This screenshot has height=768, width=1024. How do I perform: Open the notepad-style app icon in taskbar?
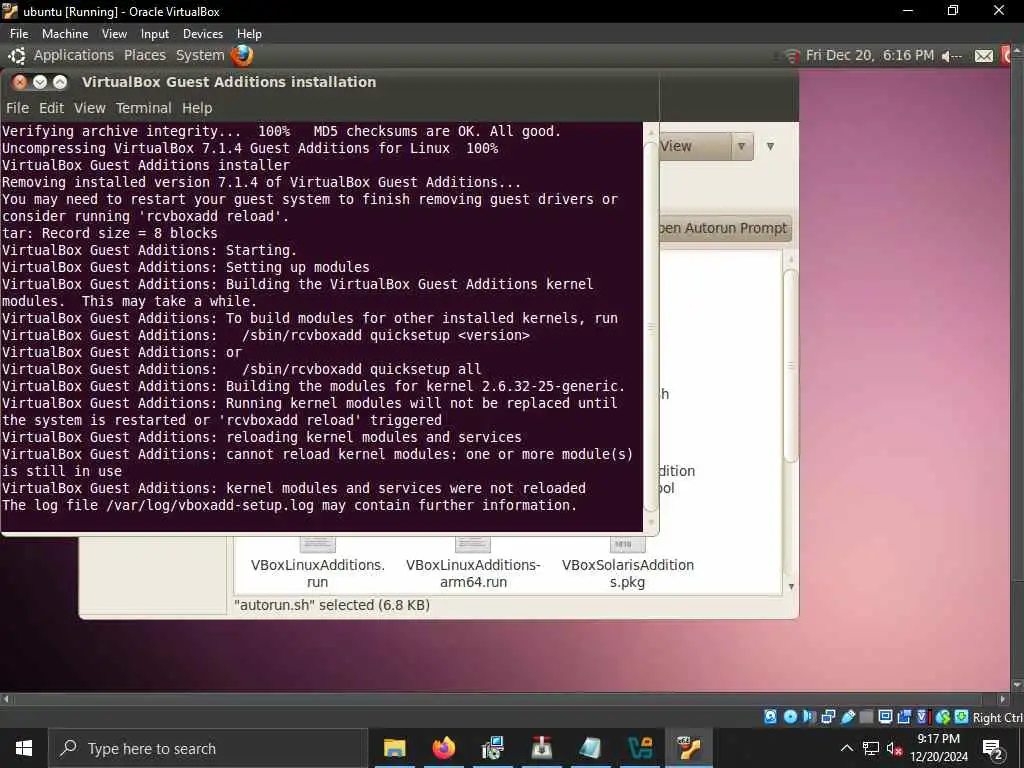tap(590, 748)
